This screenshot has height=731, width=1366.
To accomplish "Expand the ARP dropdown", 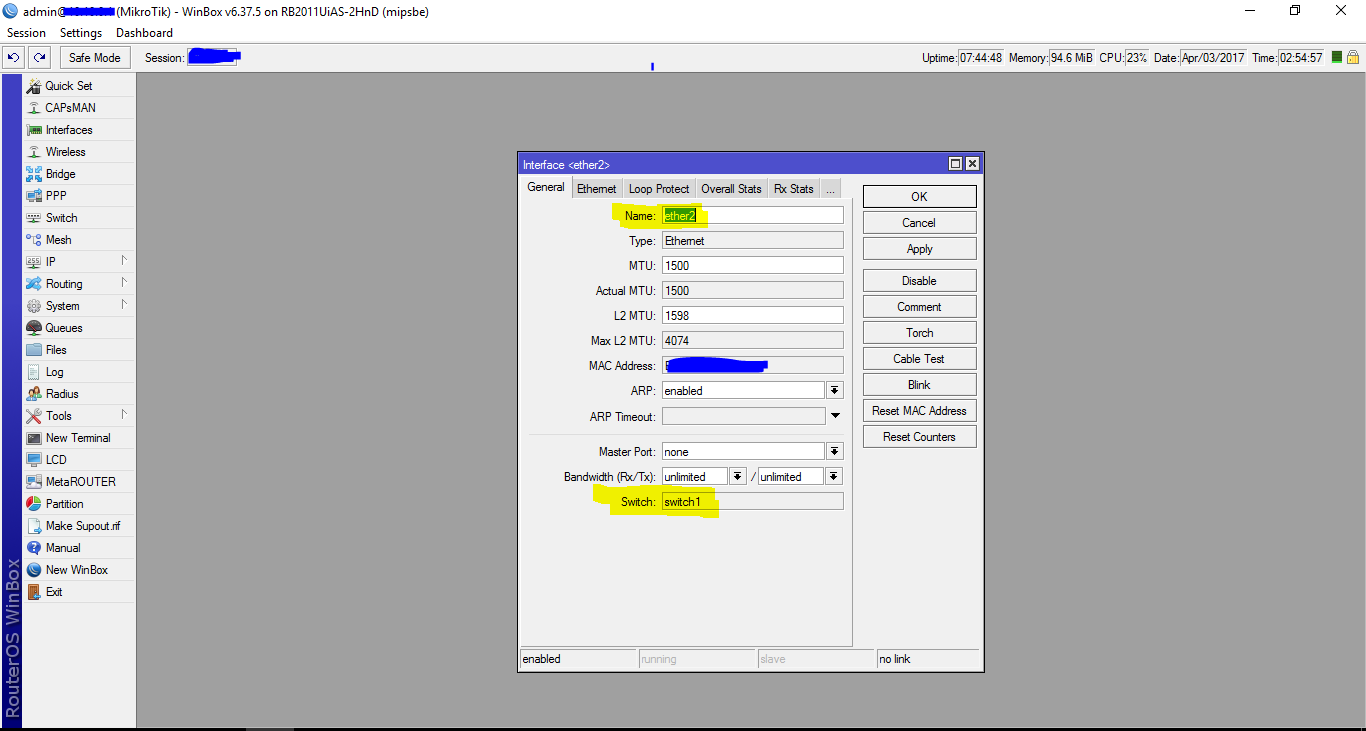I will point(835,391).
